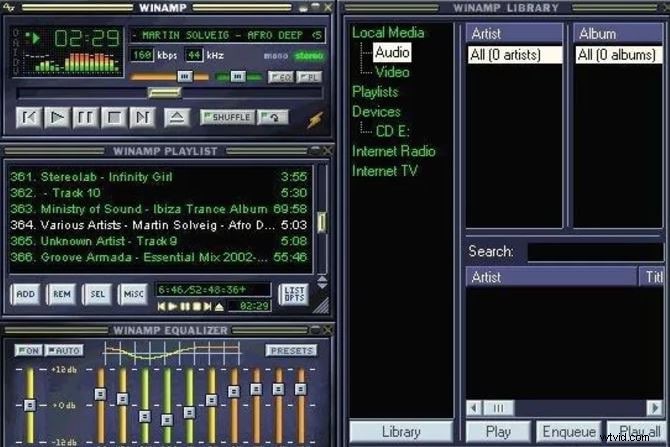
Task: Select playlist entry 362 Track 10
Action: (x=159, y=193)
